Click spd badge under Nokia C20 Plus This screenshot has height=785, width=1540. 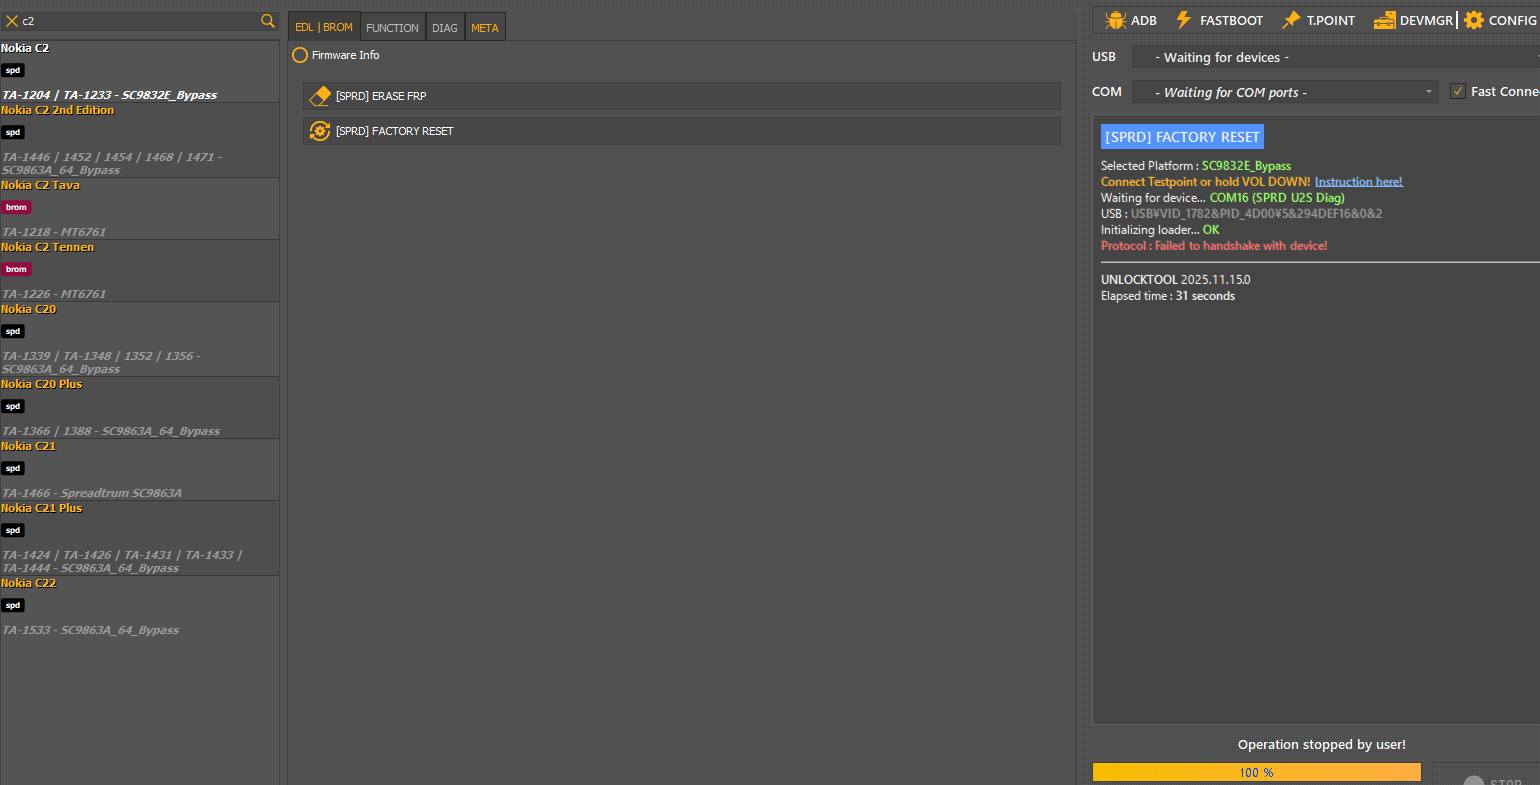(x=13, y=407)
